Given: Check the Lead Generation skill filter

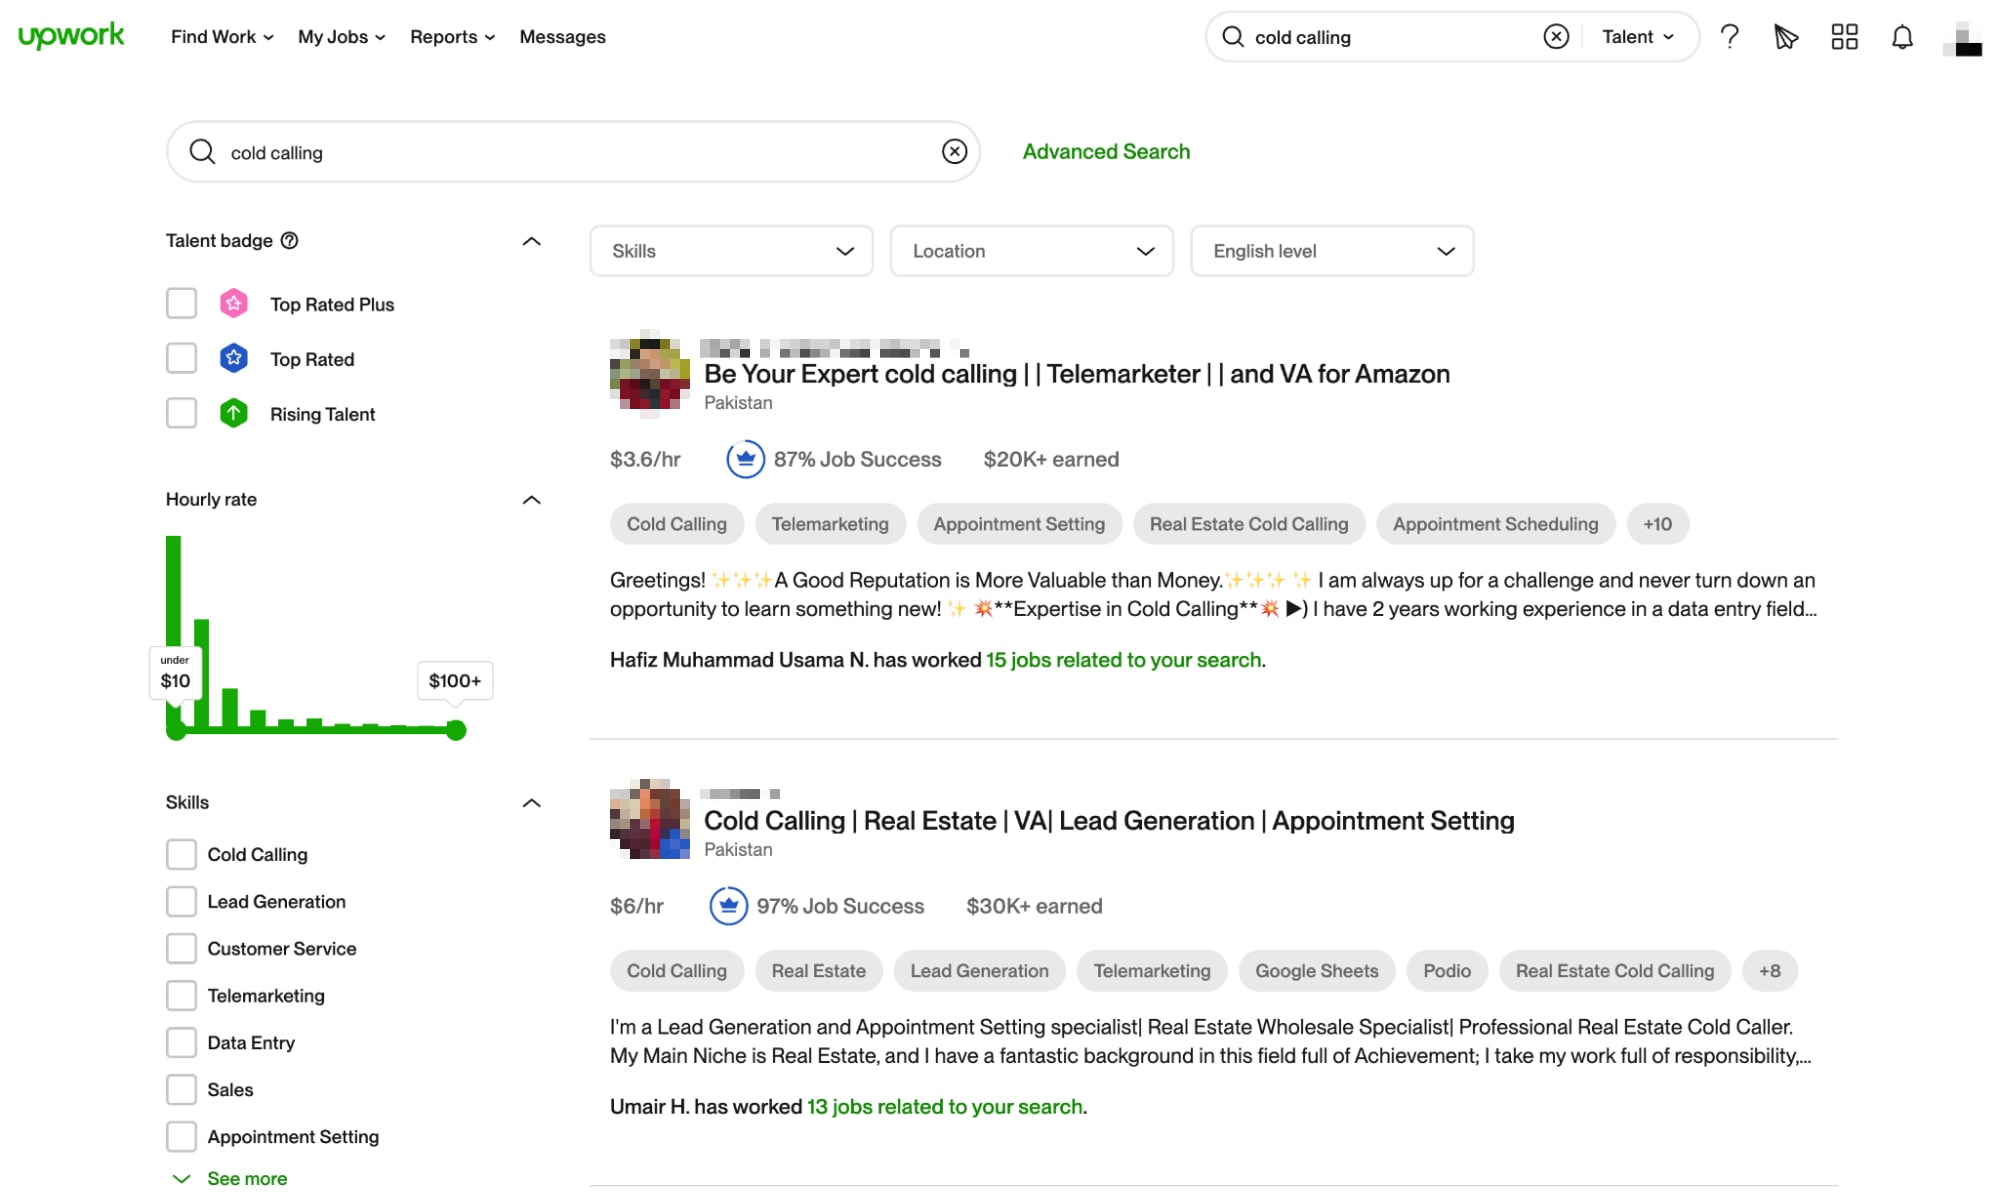Looking at the screenshot, I should click(x=181, y=901).
